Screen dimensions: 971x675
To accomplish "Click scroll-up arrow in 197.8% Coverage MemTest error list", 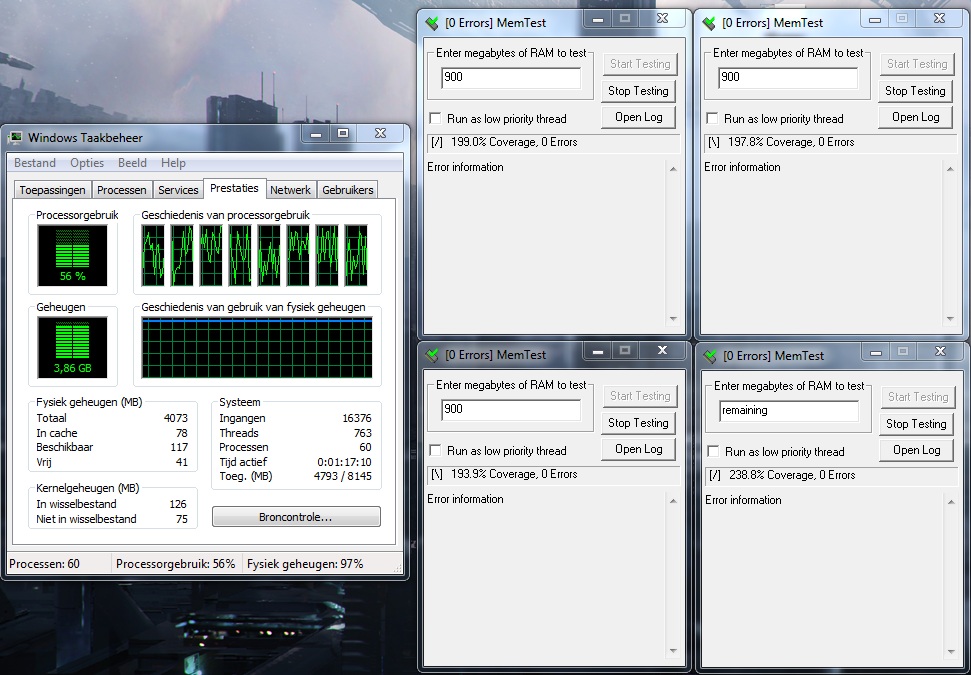I will coord(950,168).
